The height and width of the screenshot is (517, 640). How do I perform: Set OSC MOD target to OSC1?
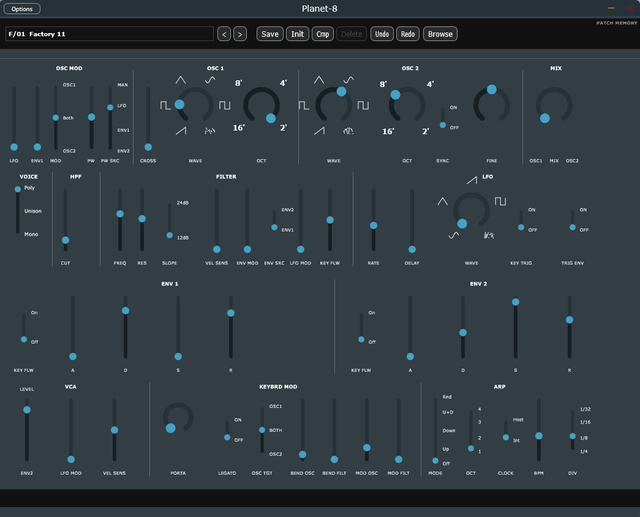69,85
